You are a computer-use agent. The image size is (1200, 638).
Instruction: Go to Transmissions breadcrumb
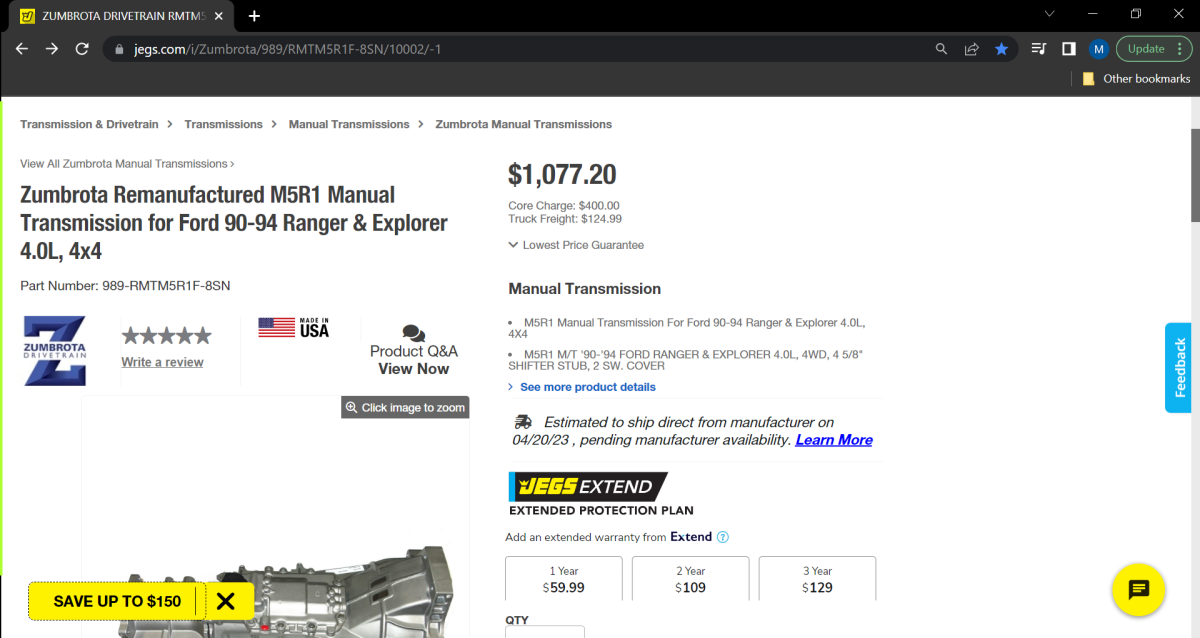click(x=223, y=124)
